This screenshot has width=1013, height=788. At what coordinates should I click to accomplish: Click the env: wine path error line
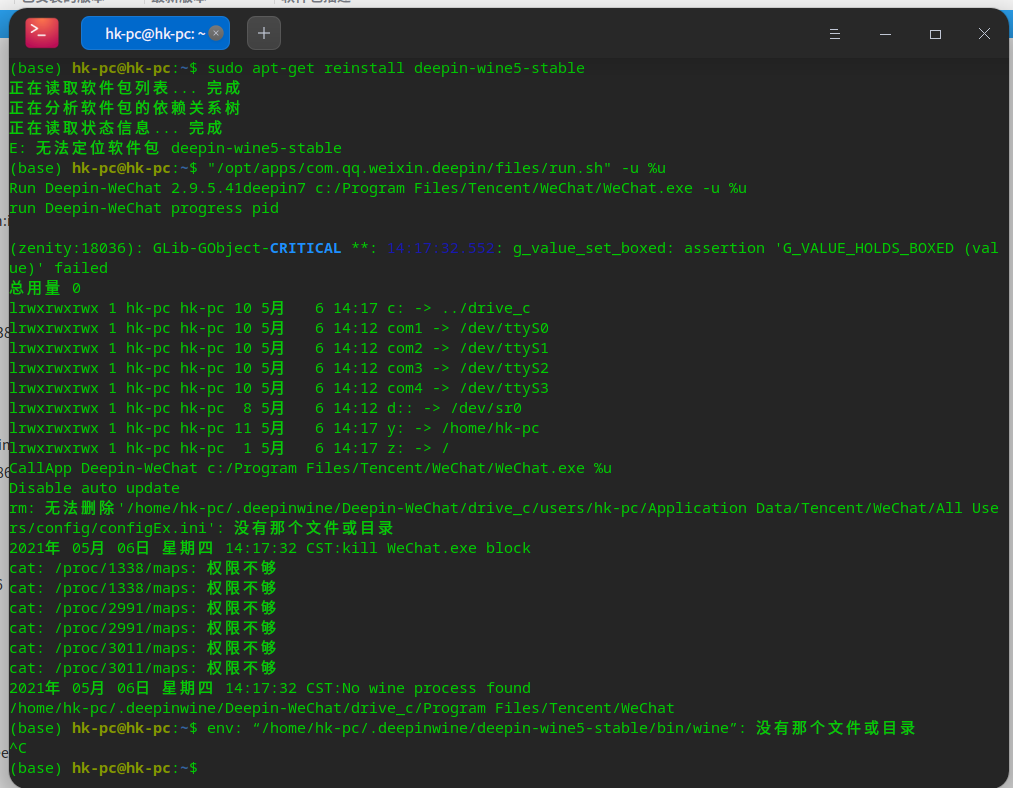(560, 728)
